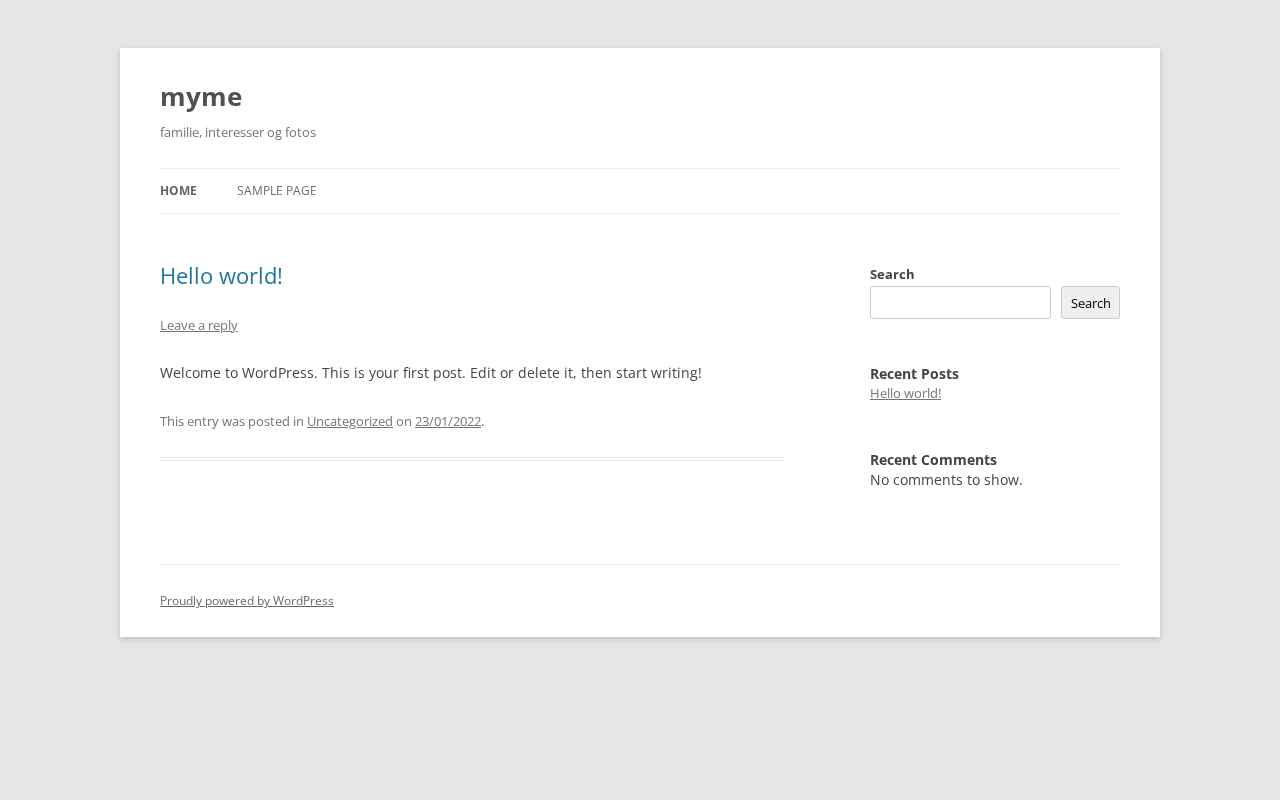Click the tagline "familie, interesser og fotos"
1280x800 pixels.
(238, 132)
